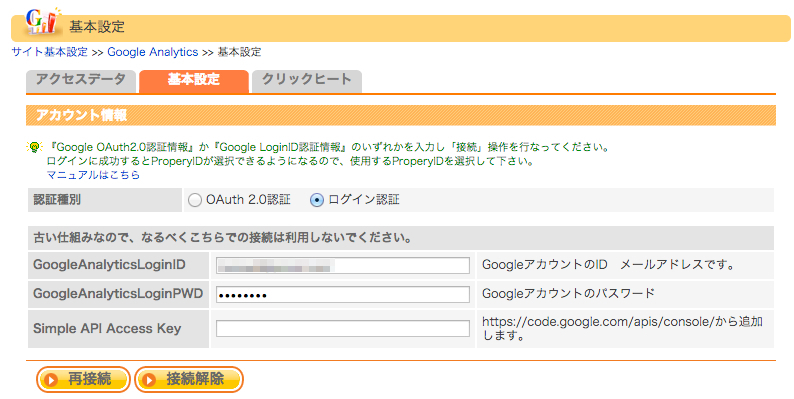Focus the Simple API Access Key field
This screenshot has width=794, height=399.
343,329
